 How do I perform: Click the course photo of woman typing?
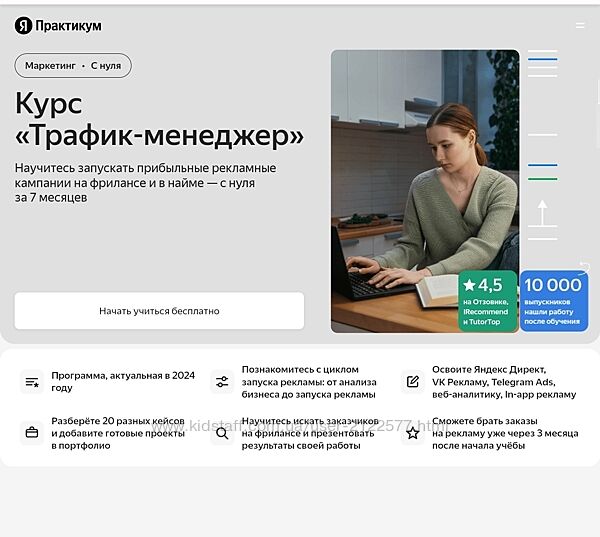pyautogui.click(x=425, y=191)
